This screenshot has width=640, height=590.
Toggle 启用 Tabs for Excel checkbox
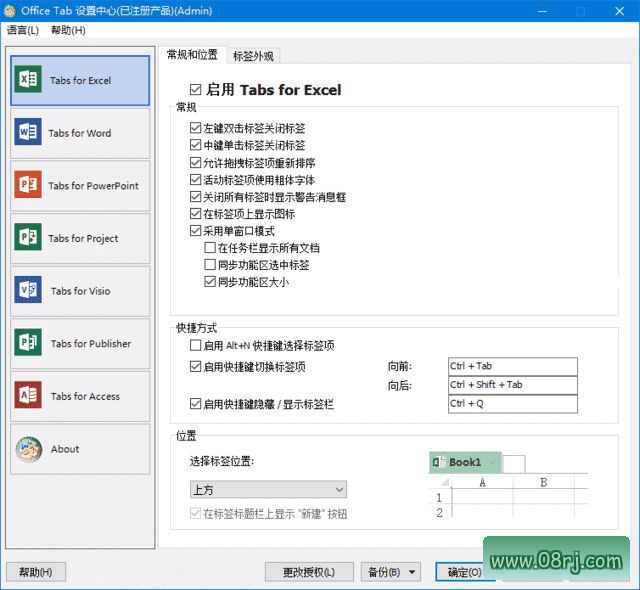[196, 89]
